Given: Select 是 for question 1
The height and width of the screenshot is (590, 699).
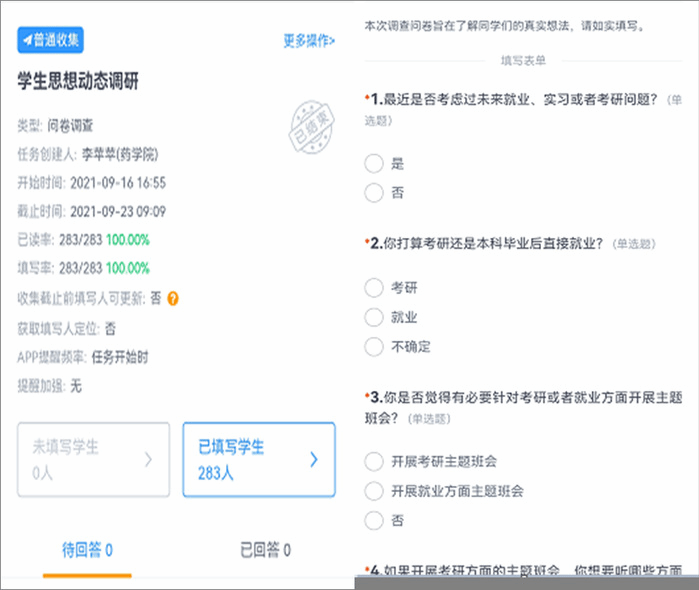Looking at the screenshot, I should tap(374, 163).
